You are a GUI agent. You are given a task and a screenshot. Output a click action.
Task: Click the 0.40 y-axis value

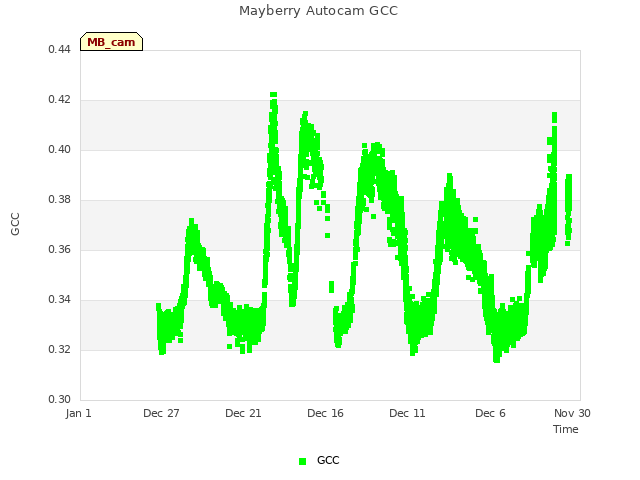click(x=60, y=149)
